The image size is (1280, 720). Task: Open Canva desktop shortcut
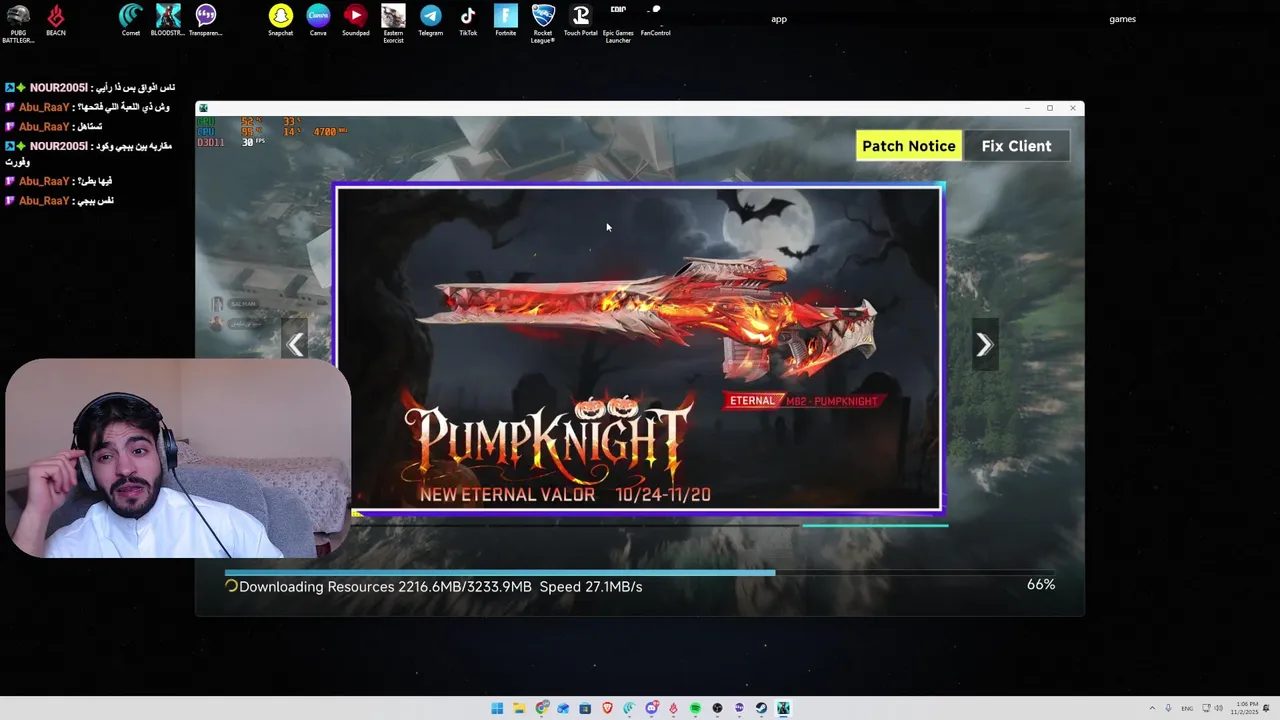click(318, 21)
